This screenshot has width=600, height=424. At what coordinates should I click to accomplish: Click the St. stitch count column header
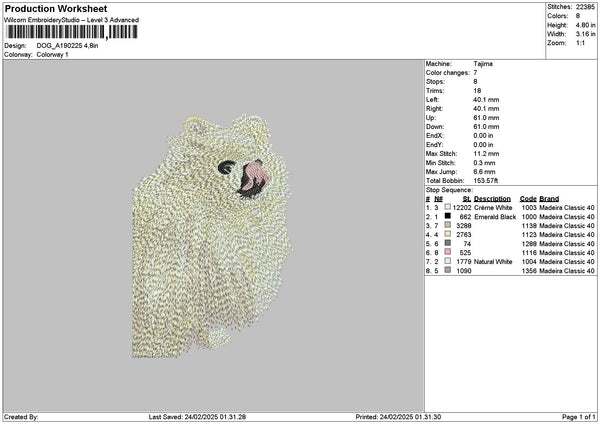466,198
